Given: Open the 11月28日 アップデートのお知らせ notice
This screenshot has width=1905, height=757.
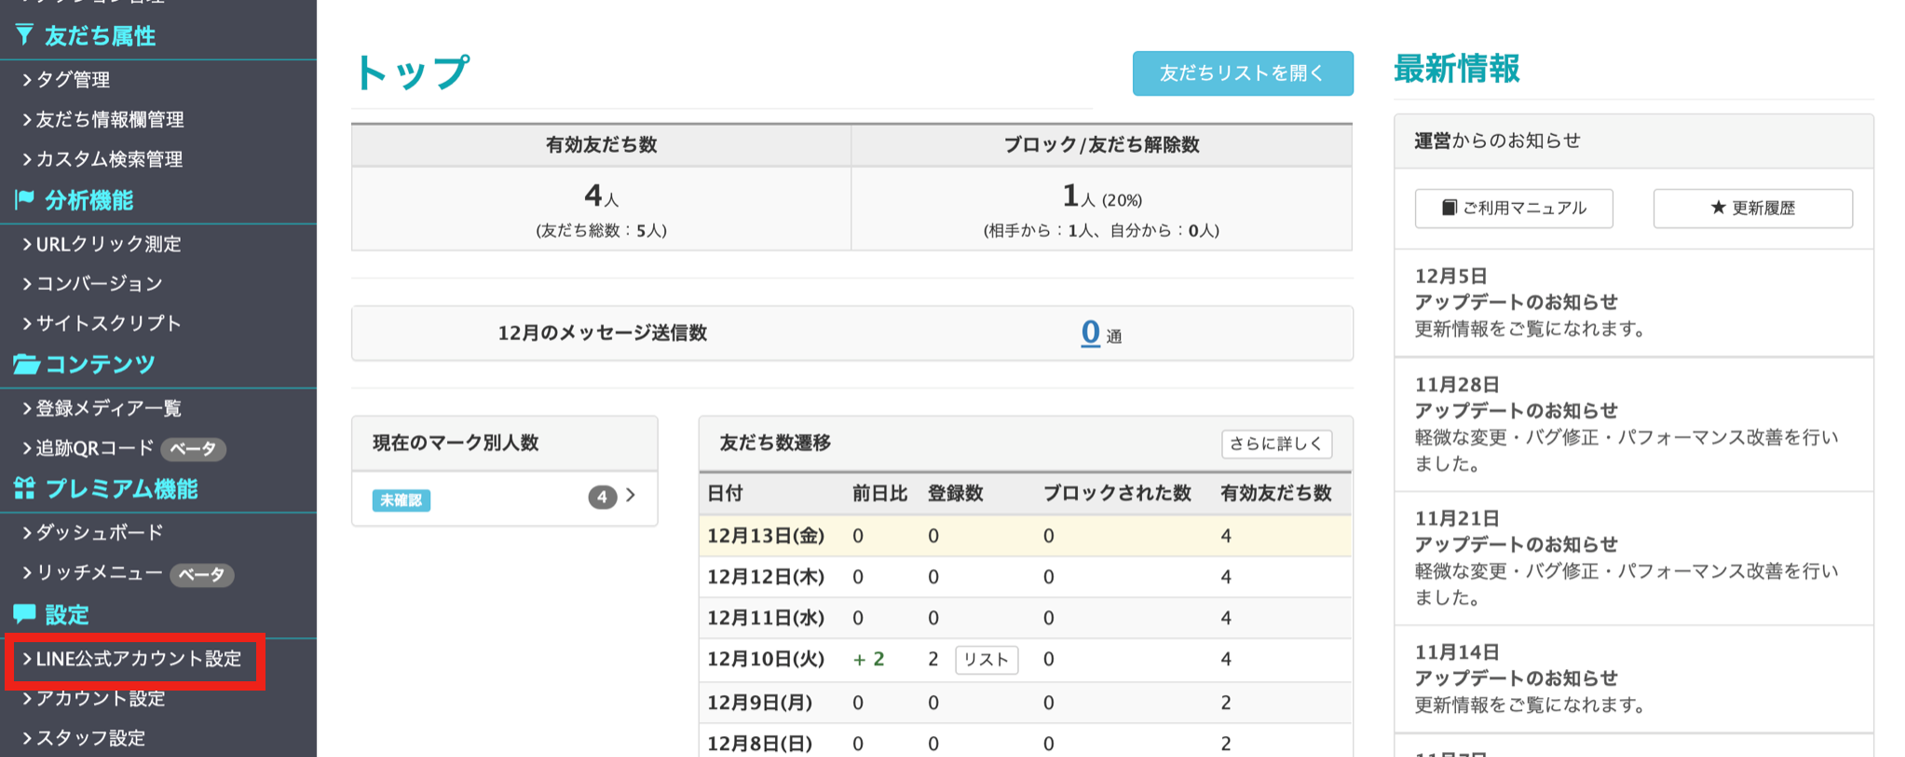Looking at the screenshot, I should tap(1633, 424).
